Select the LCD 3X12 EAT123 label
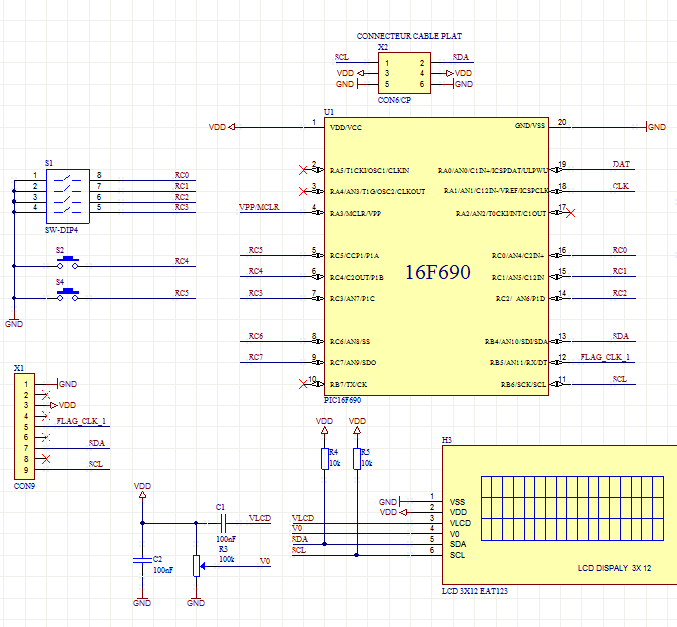Viewport: 677px width, 627px height. 475,591
